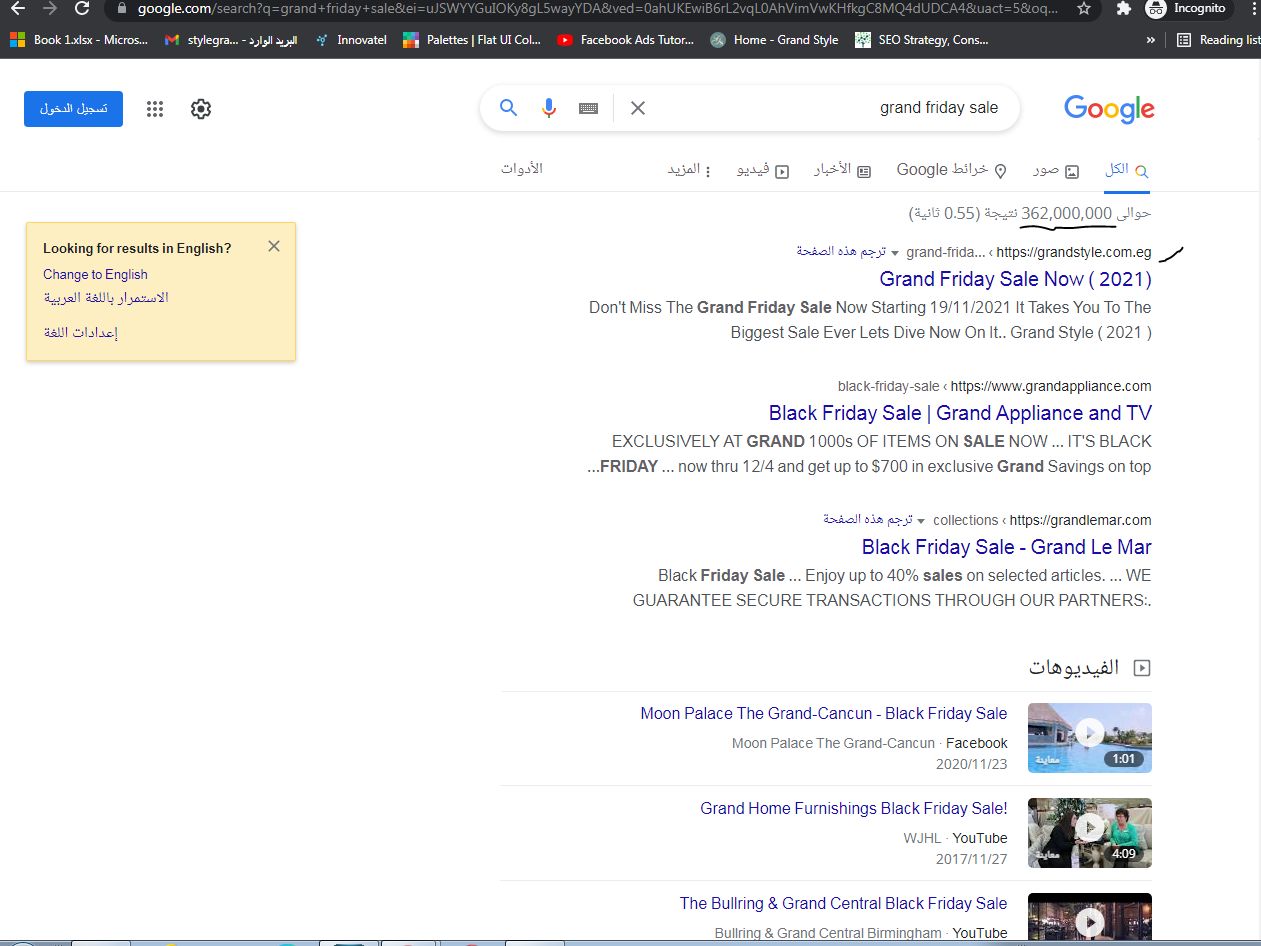This screenshot has height=946, width=1261.
Task: Switch to the فيديو videos tab
Action: point(763,170)
